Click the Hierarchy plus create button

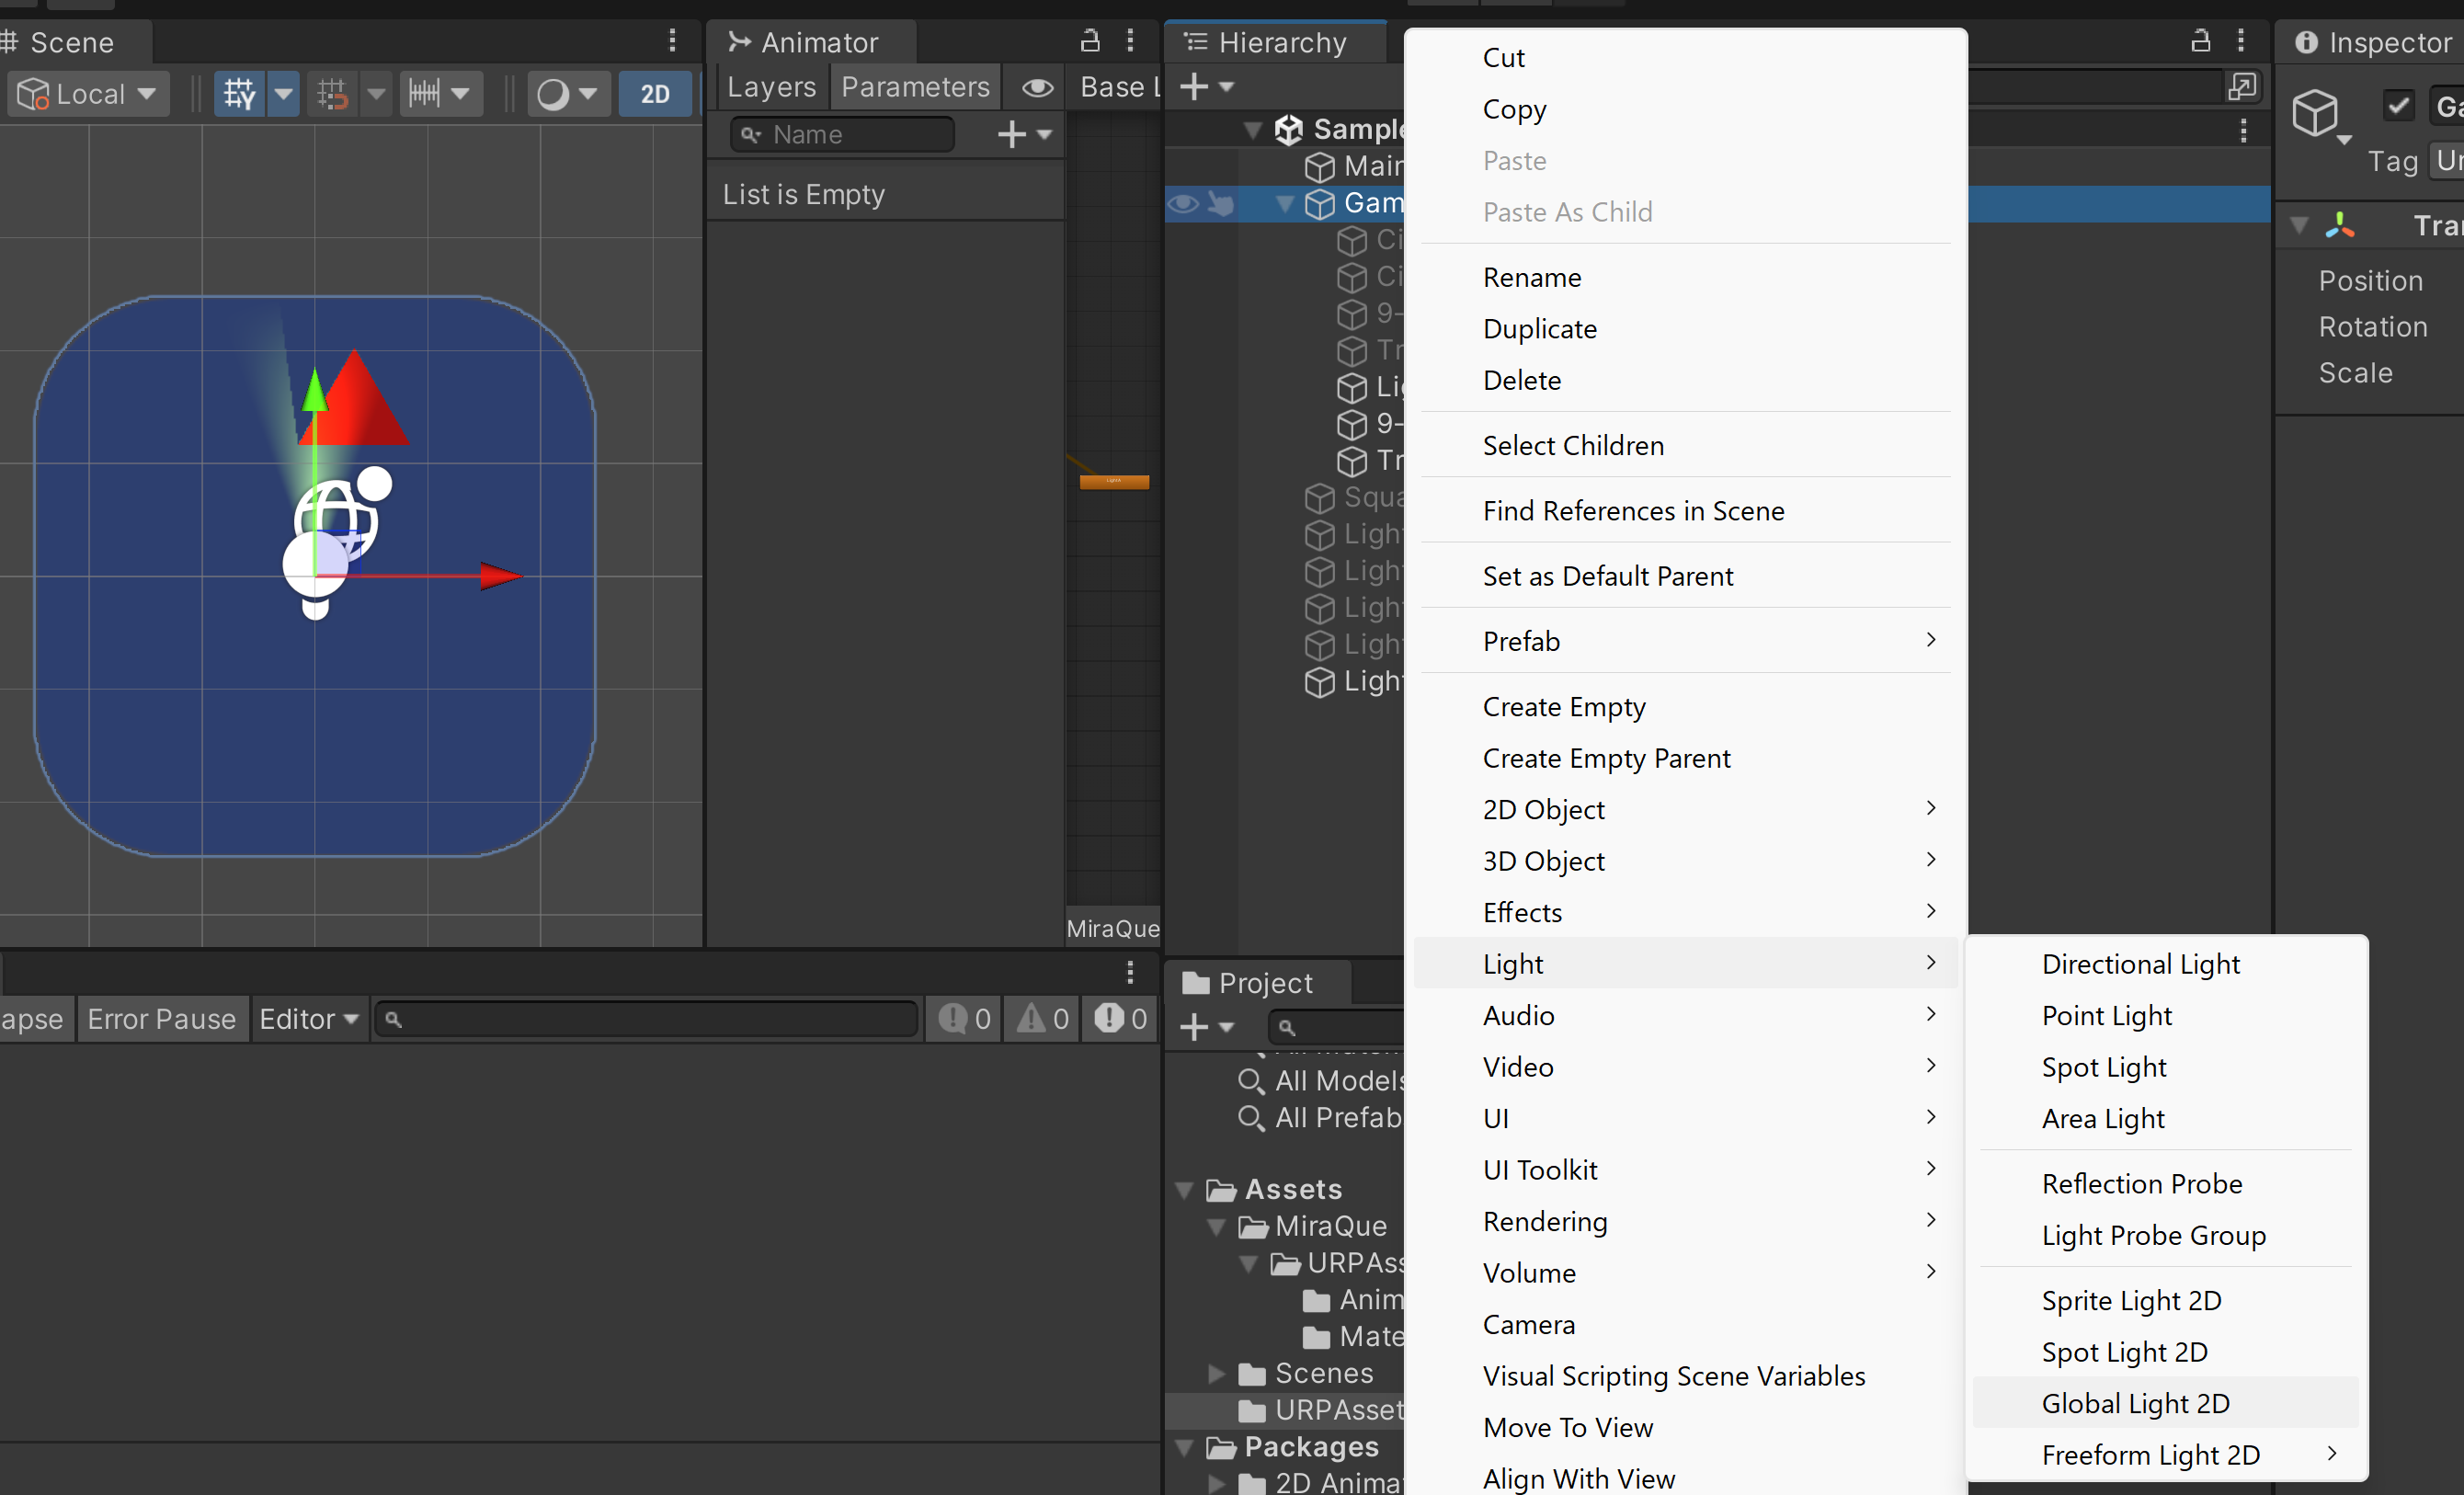(x=1195, y=87)
